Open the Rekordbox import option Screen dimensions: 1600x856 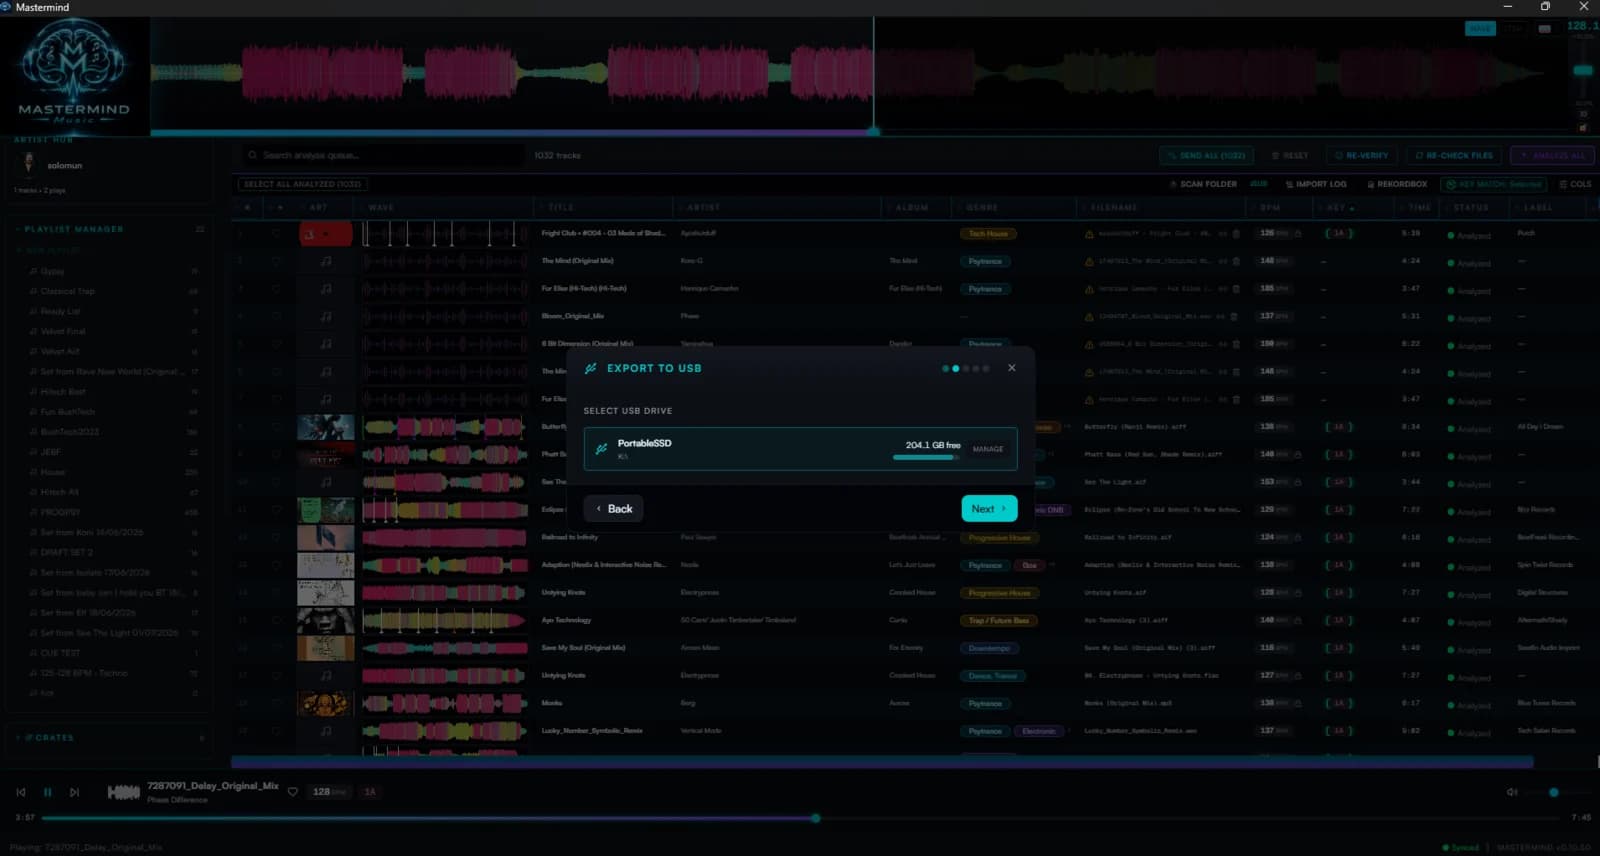pos(1397,184)
